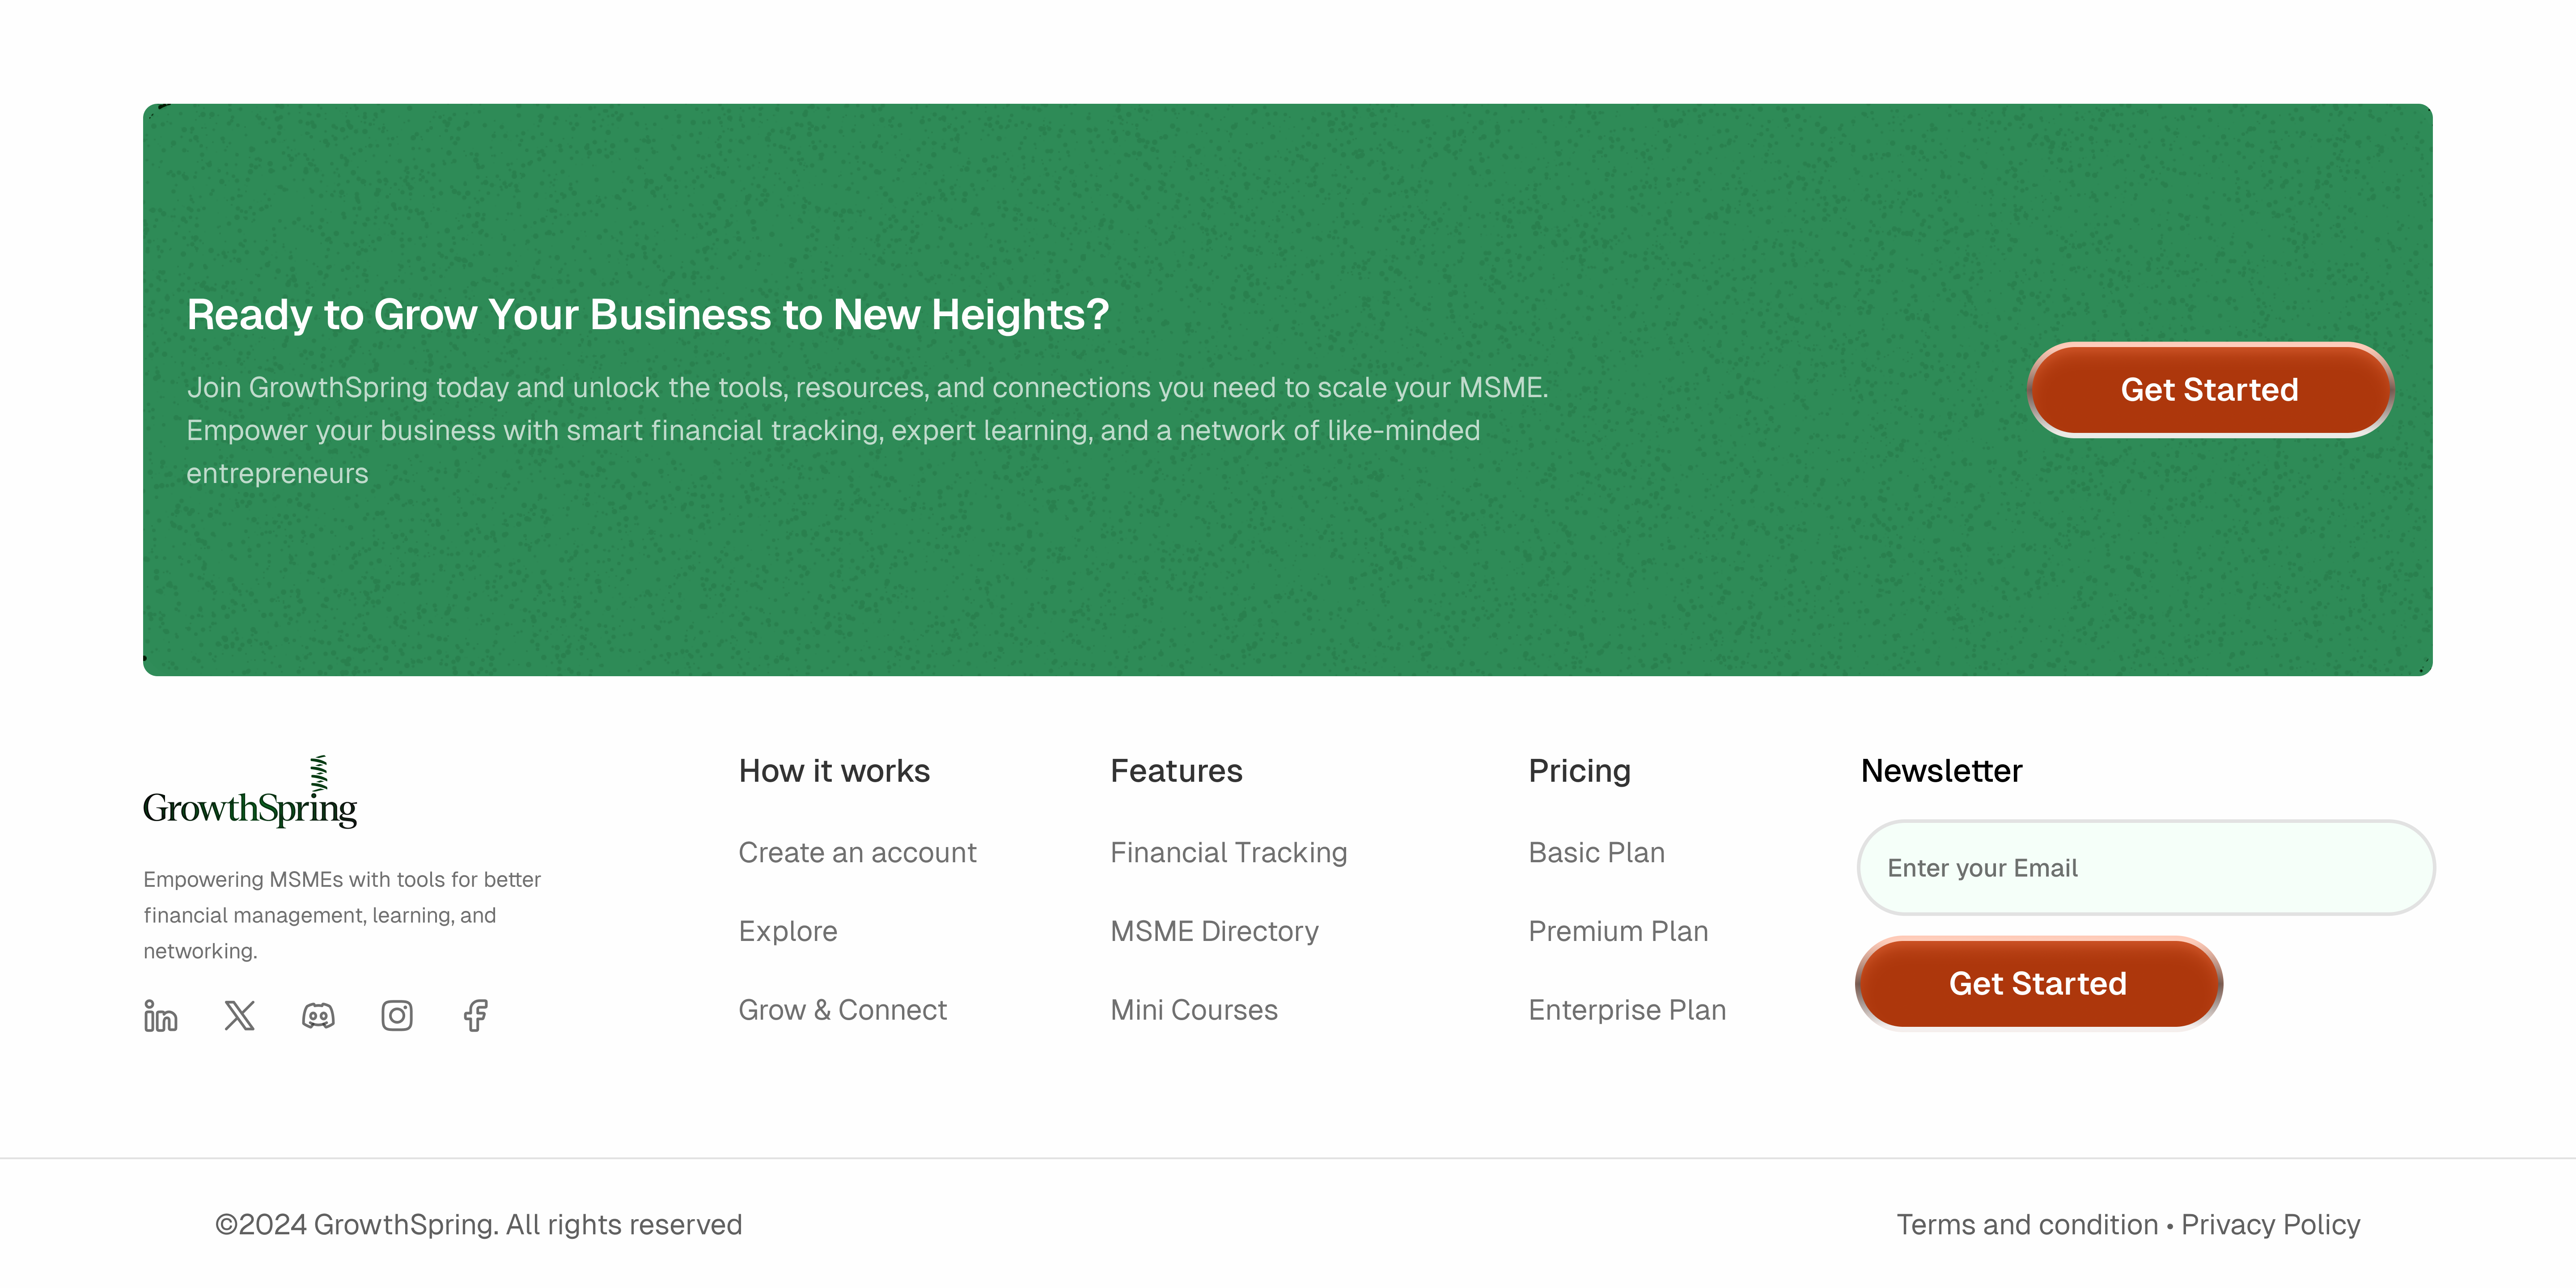This screenshot has height=1288, width=2576.
Task: Open the MSME Directory link
Action: pyautogui.click(x=1214, y=932)
